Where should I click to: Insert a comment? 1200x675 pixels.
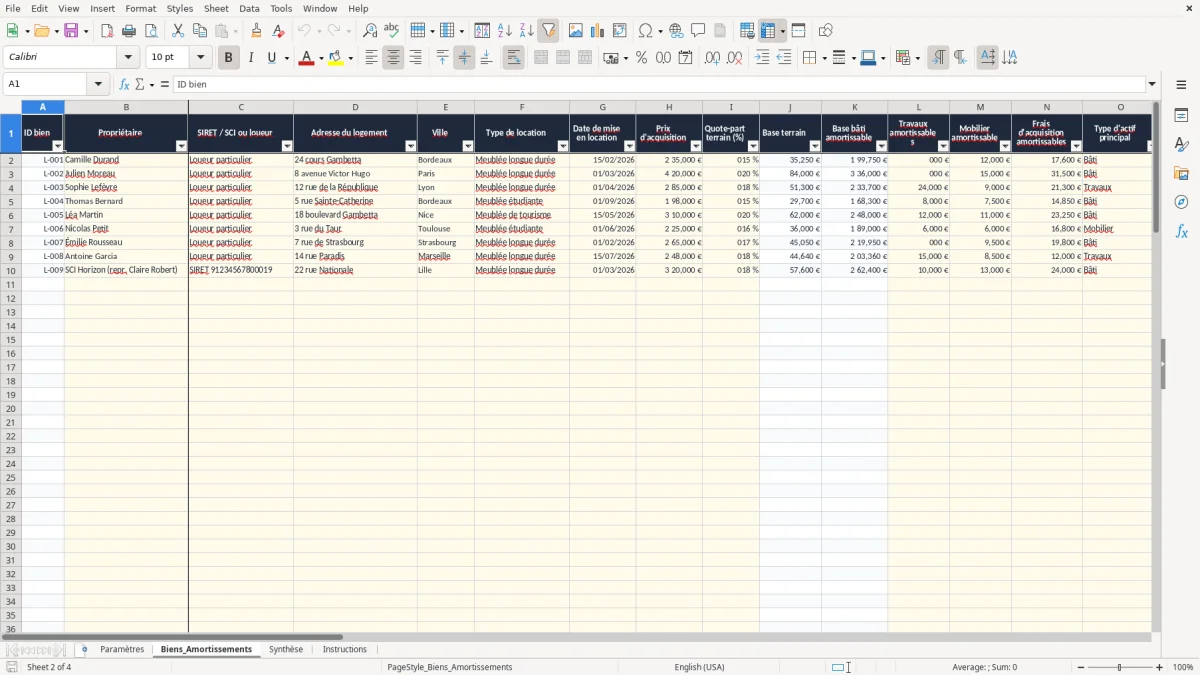coord(698,31)
